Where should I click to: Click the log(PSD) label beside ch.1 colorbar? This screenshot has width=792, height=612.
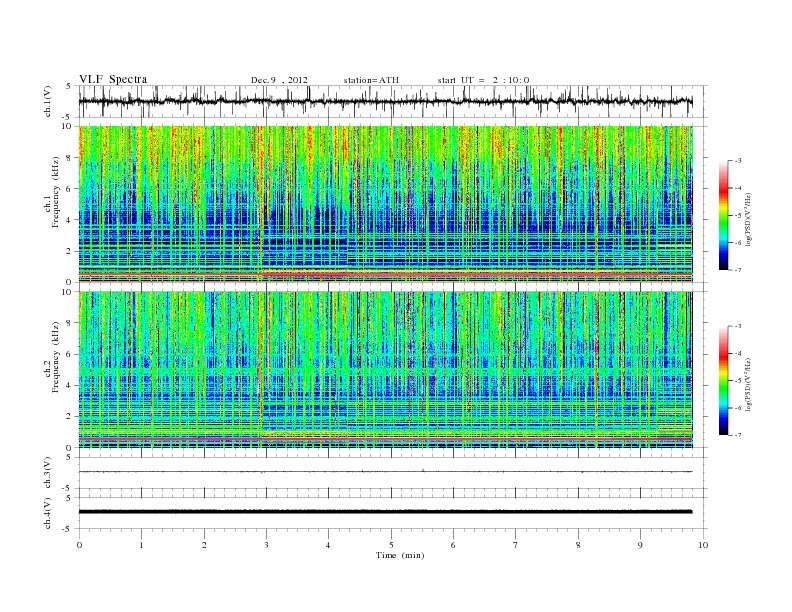(749, 220)
